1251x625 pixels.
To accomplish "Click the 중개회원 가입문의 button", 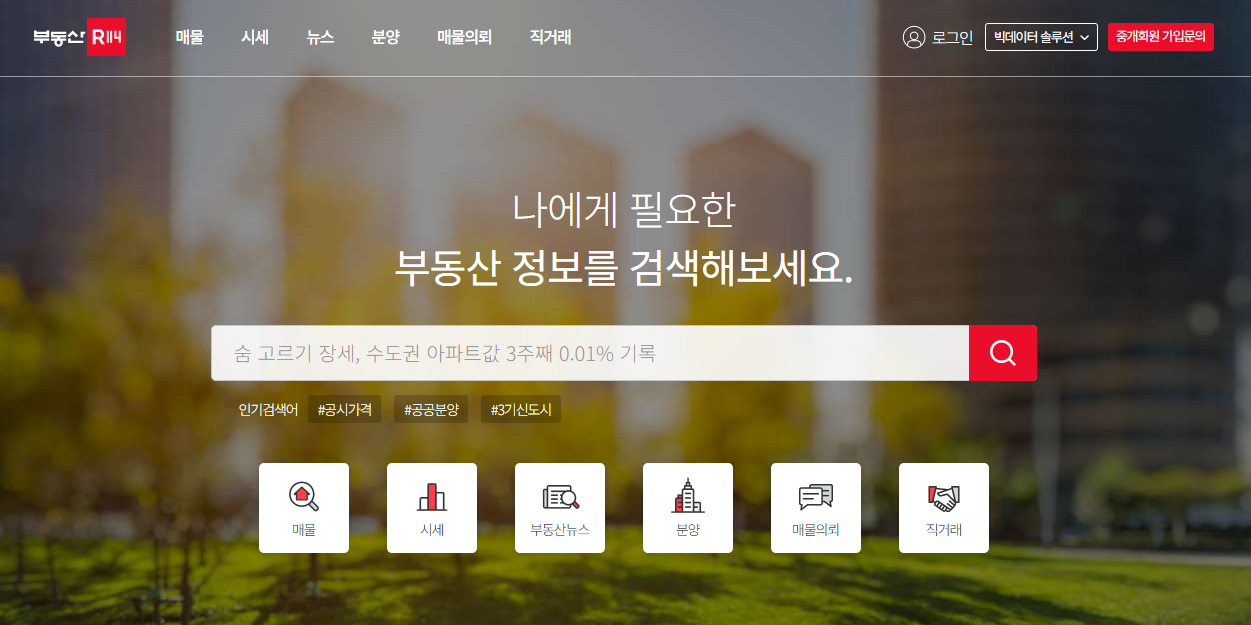I will (1161, 37).
